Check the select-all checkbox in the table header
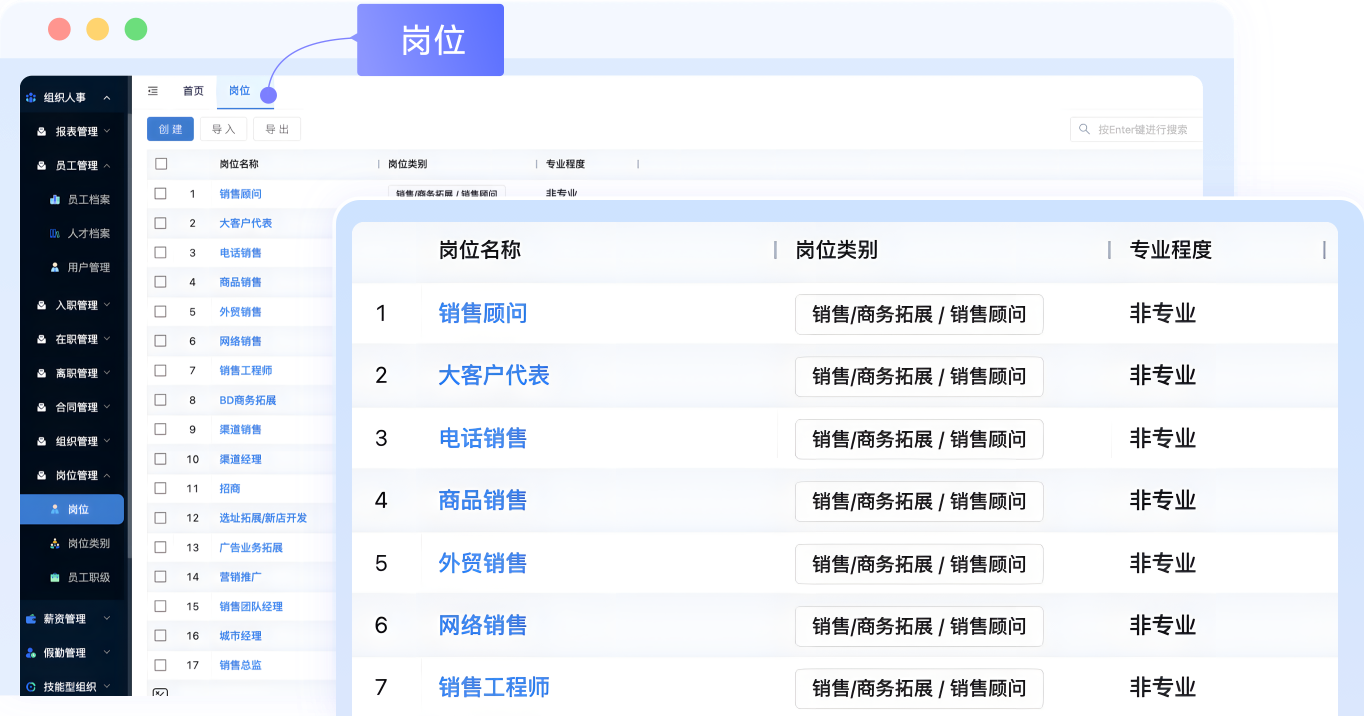Viewport: 1364px width, 716px height. [x=159, y=165]
